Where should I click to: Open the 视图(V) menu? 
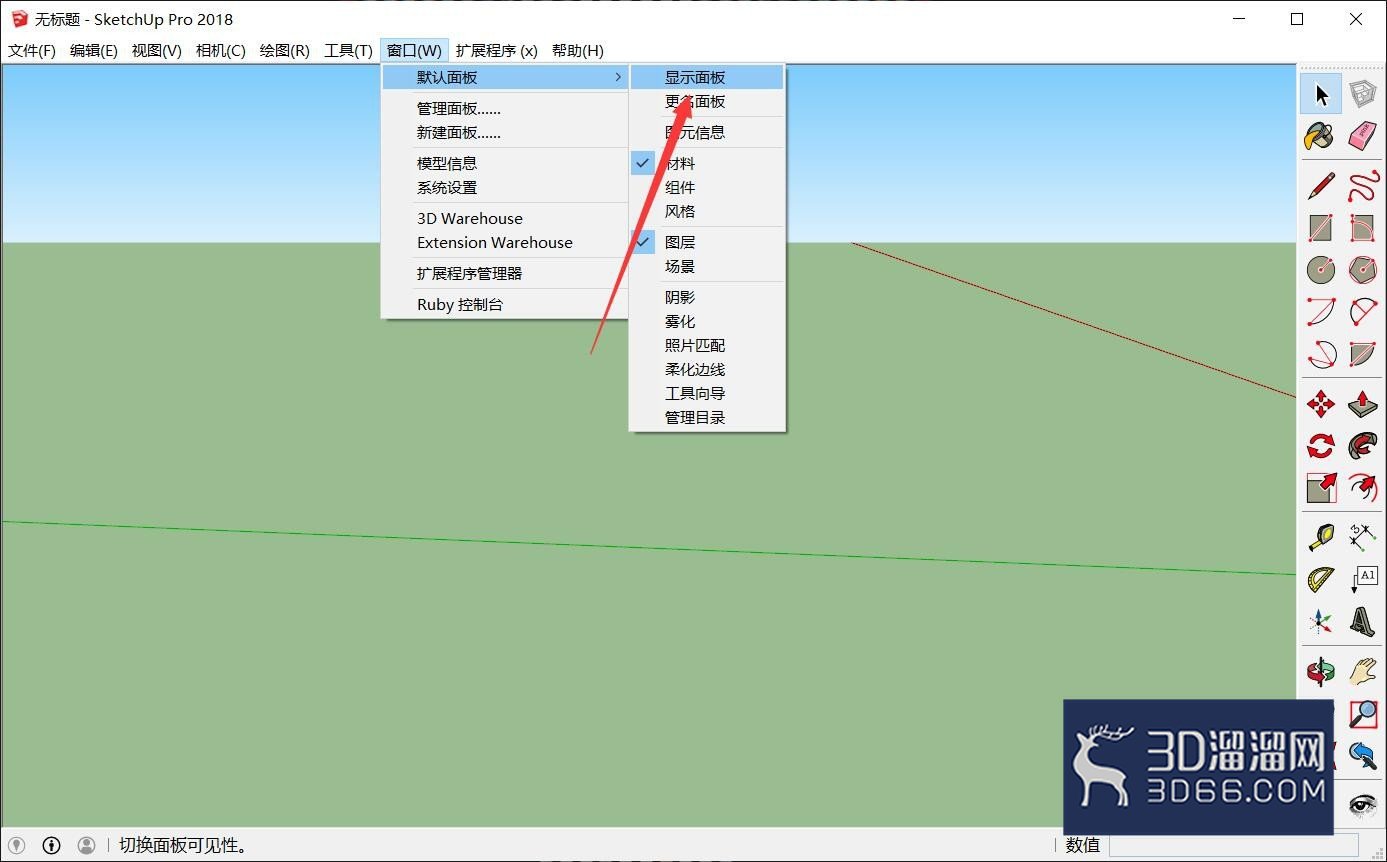(x=157, y=51)
